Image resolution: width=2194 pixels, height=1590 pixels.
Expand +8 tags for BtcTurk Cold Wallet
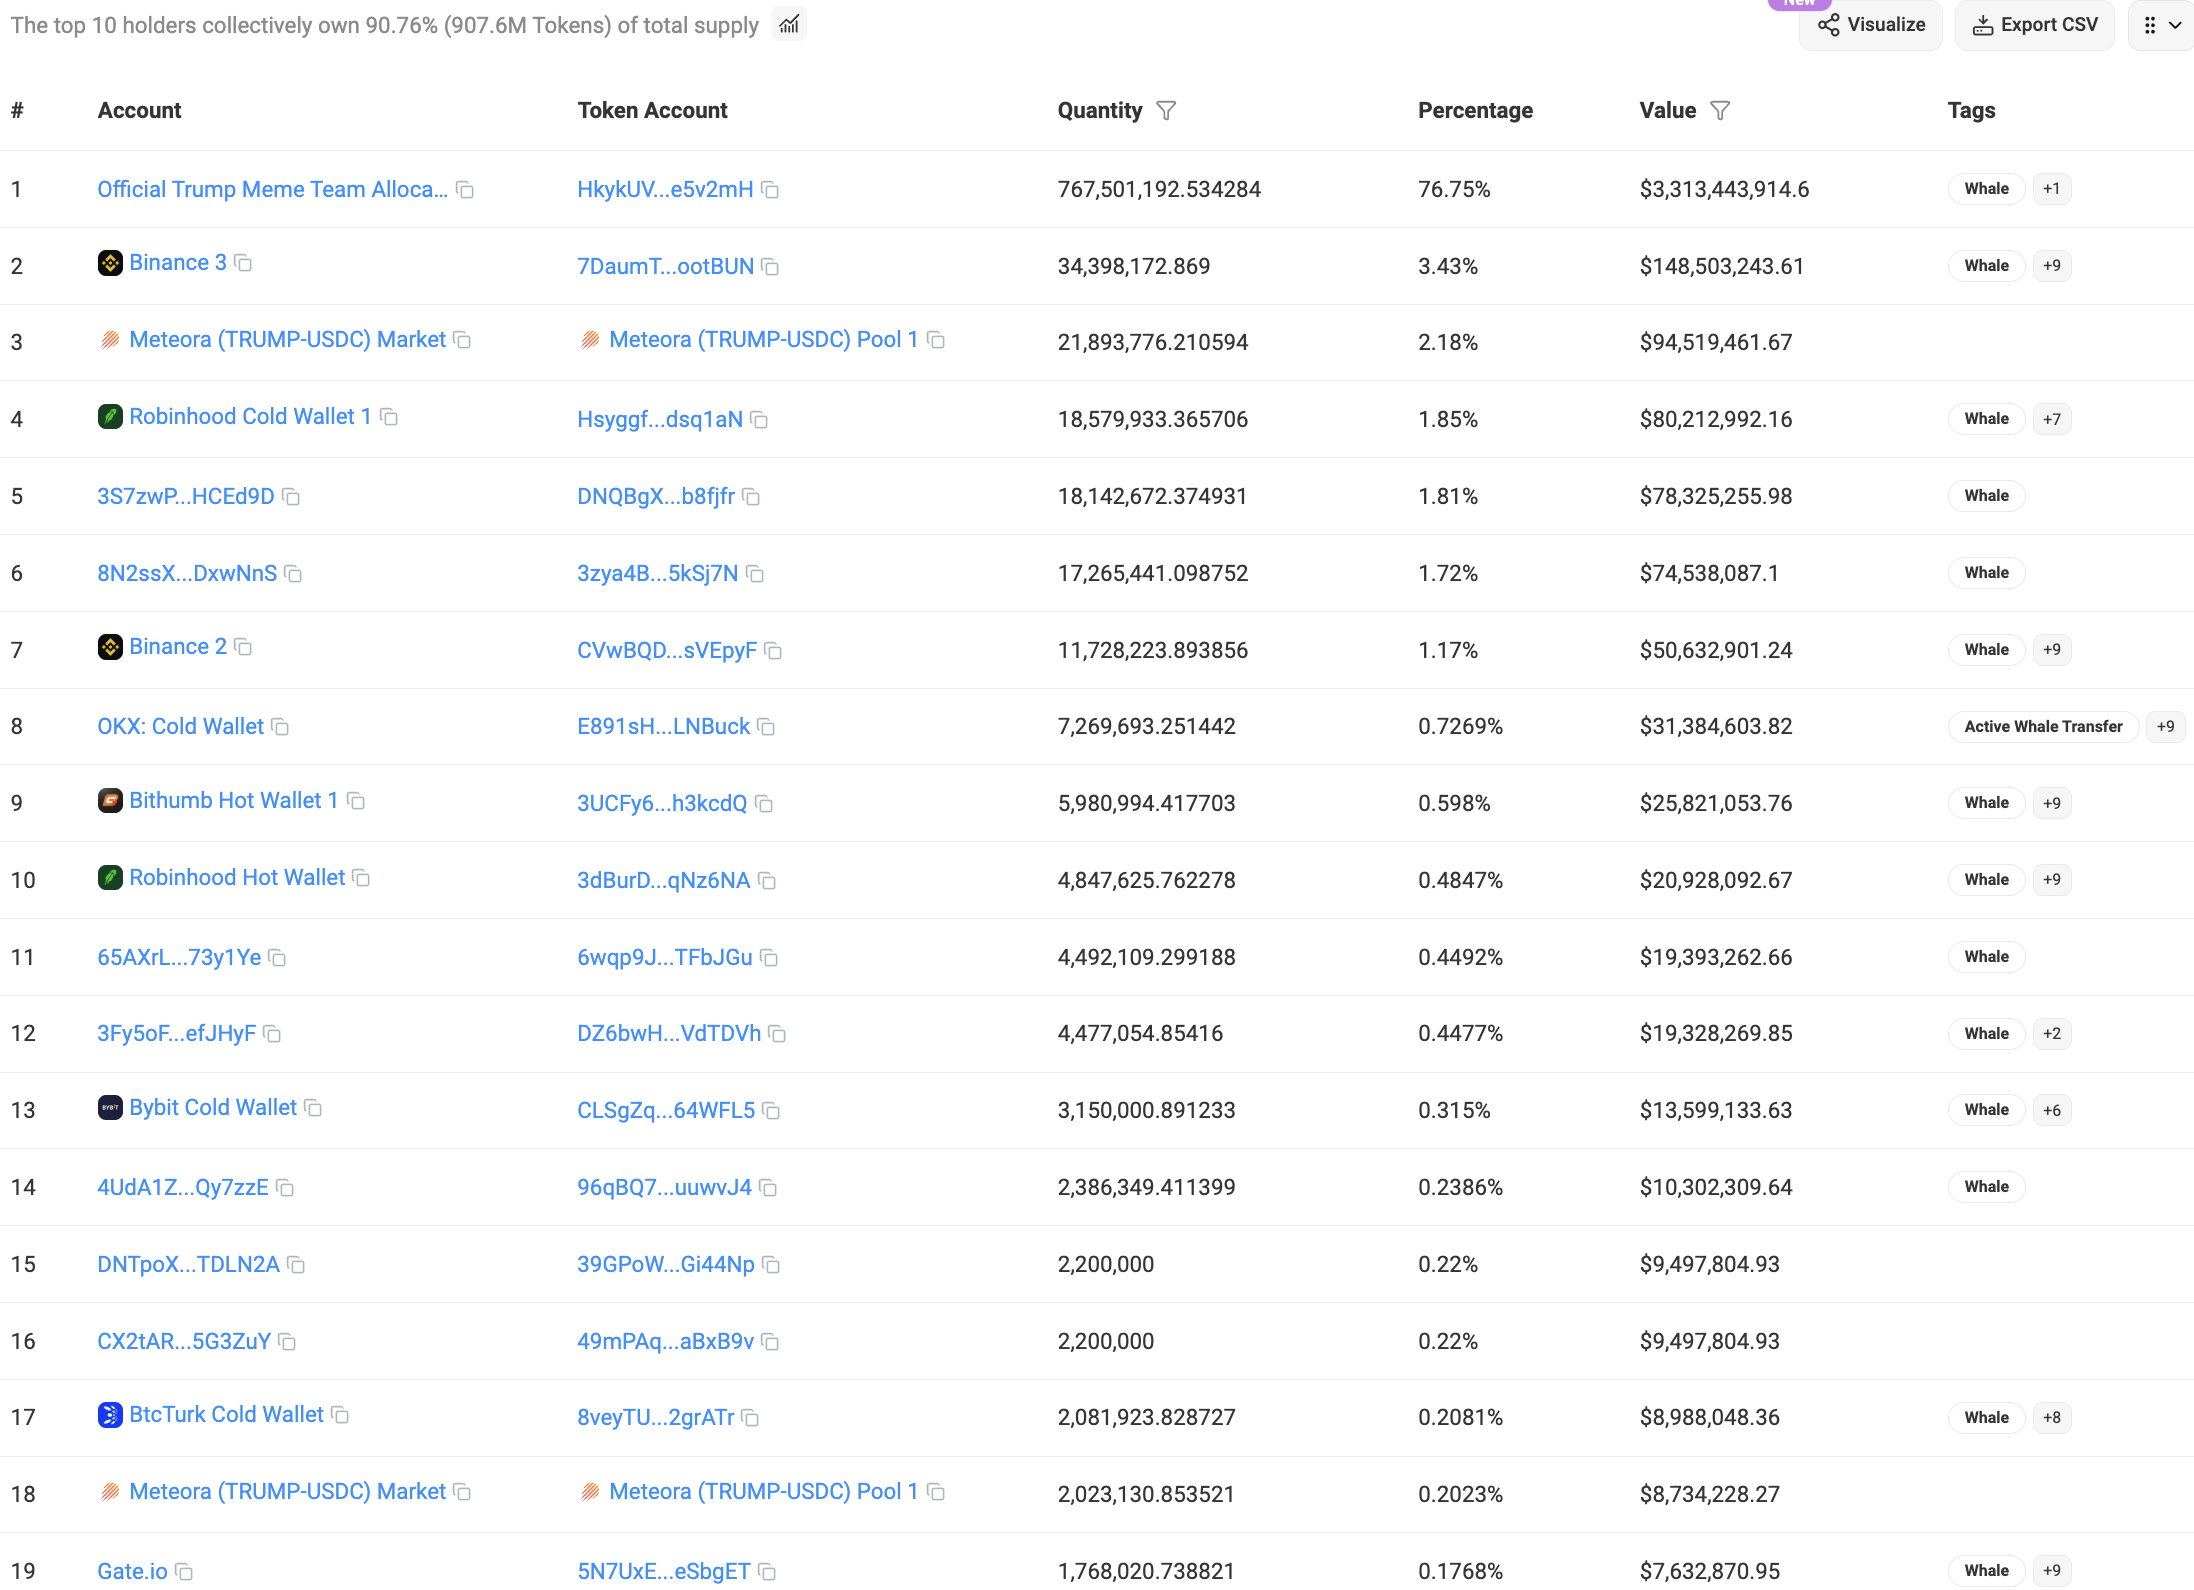click(x=2051, y=1418)
